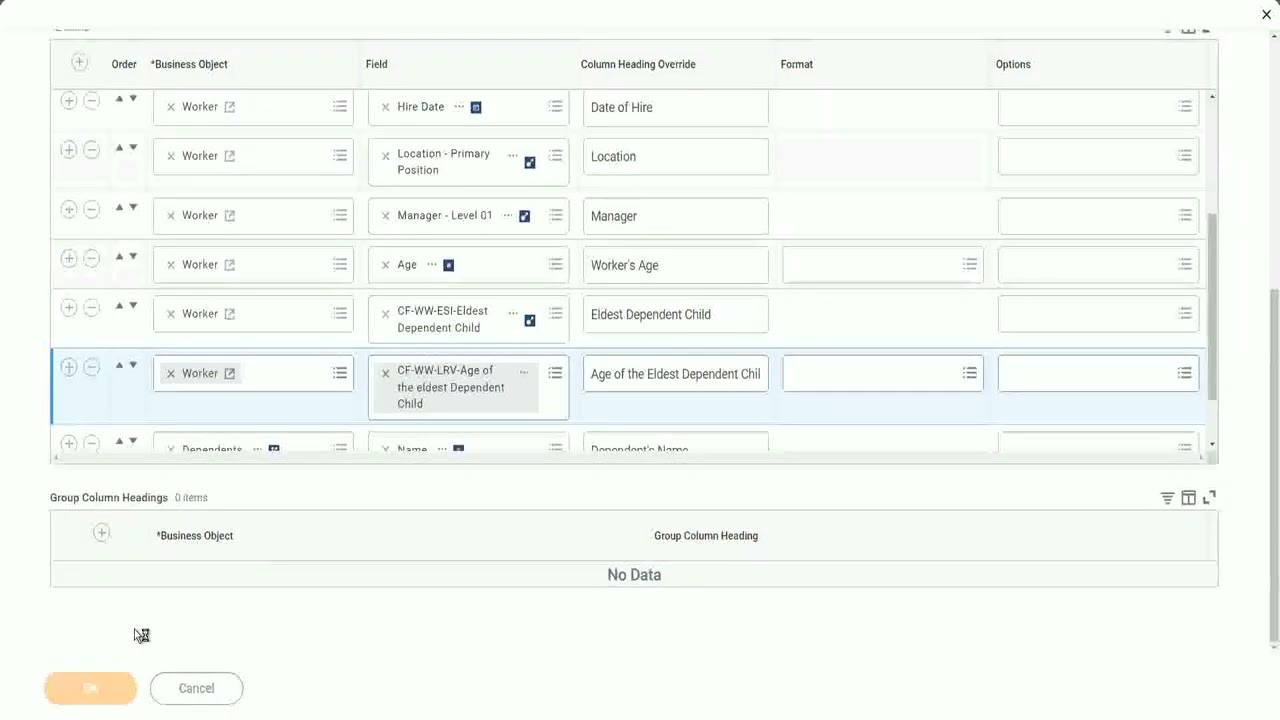
Task: Expand Group Column Headings to full screen
Action: pyautogui.click(x=1209, y=497)
